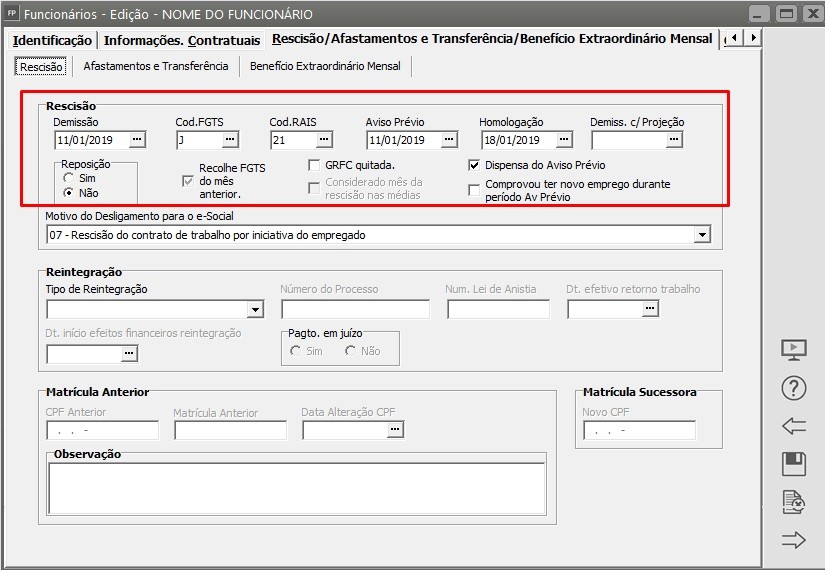Screen dimensions: 825x570
Task: Open the Cod.FGTS lookup button
Action: tap(230, 140)
